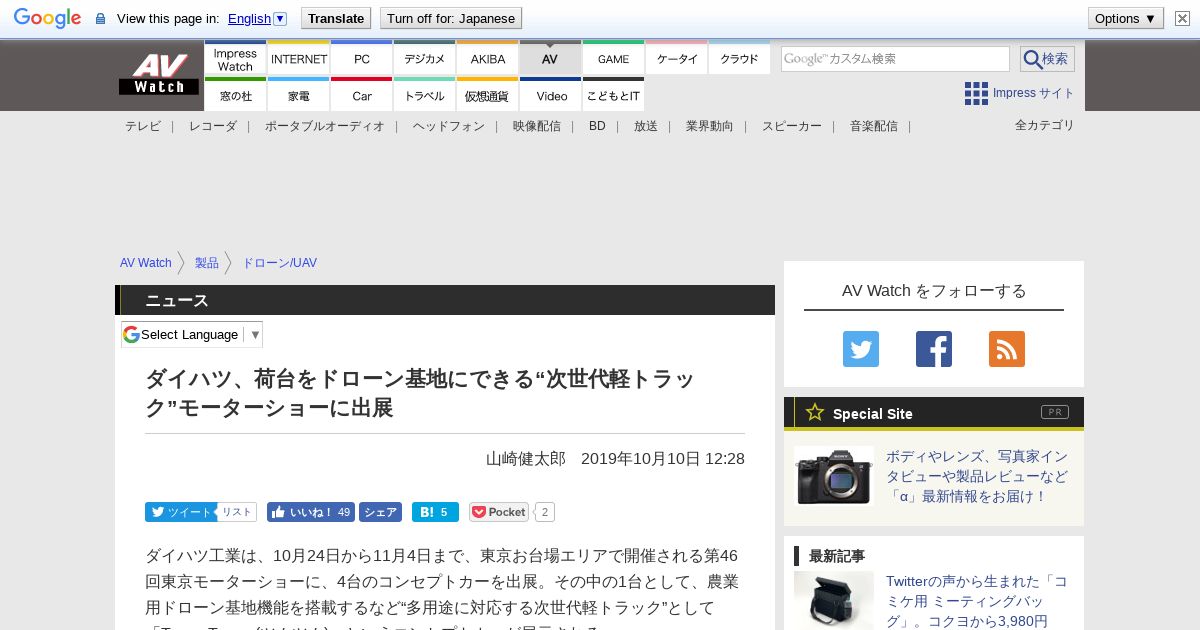
Task: Select the AV site tab
Action: click(x=550, y=59)
